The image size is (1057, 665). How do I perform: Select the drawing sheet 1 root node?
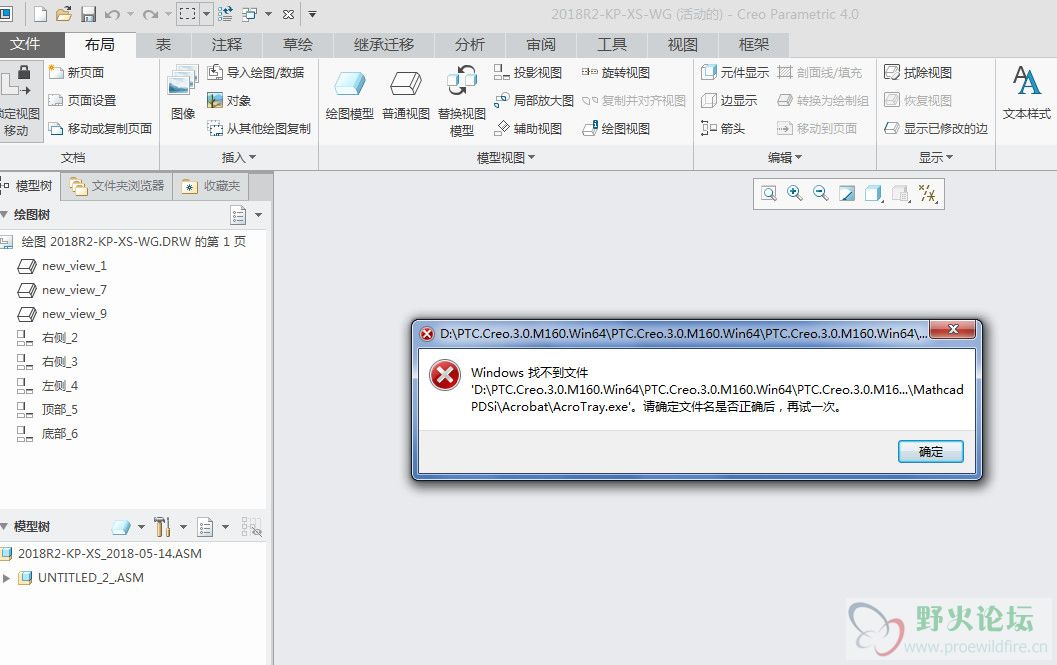point(124,241)
